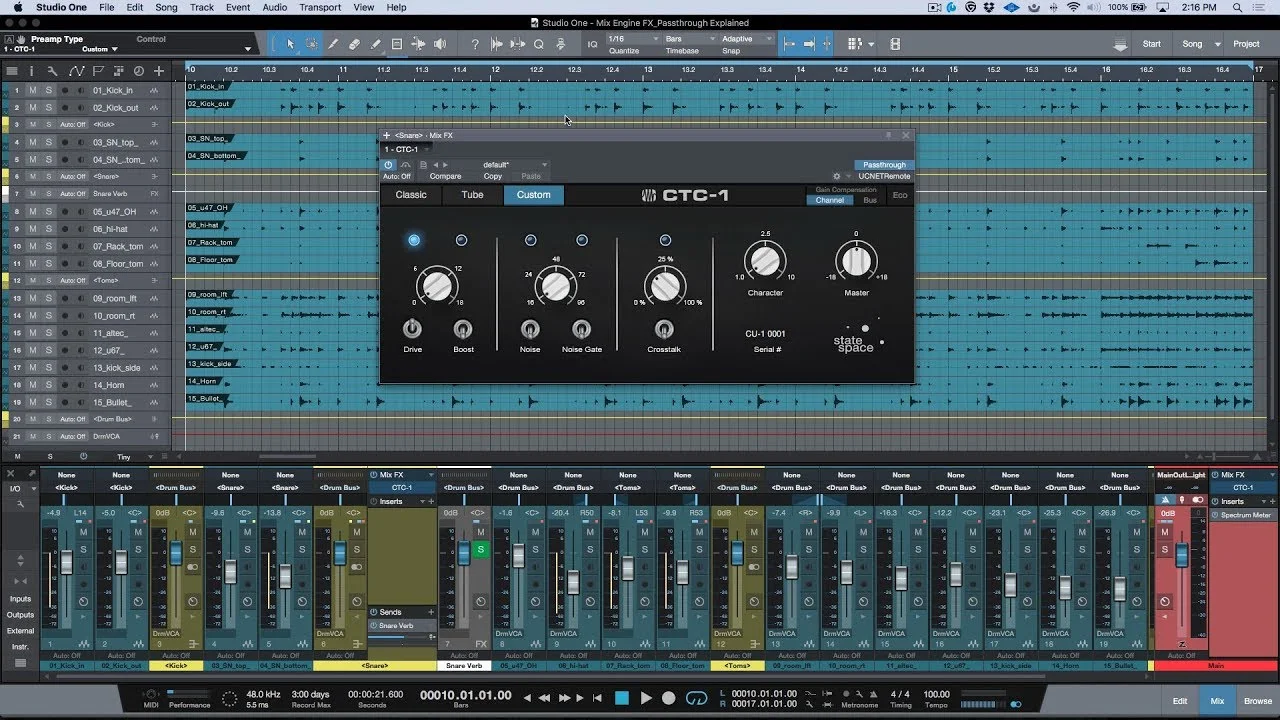This screenshot has height=720, width=1280.
Task: Open the Transport menu
Action: (320, 7)
